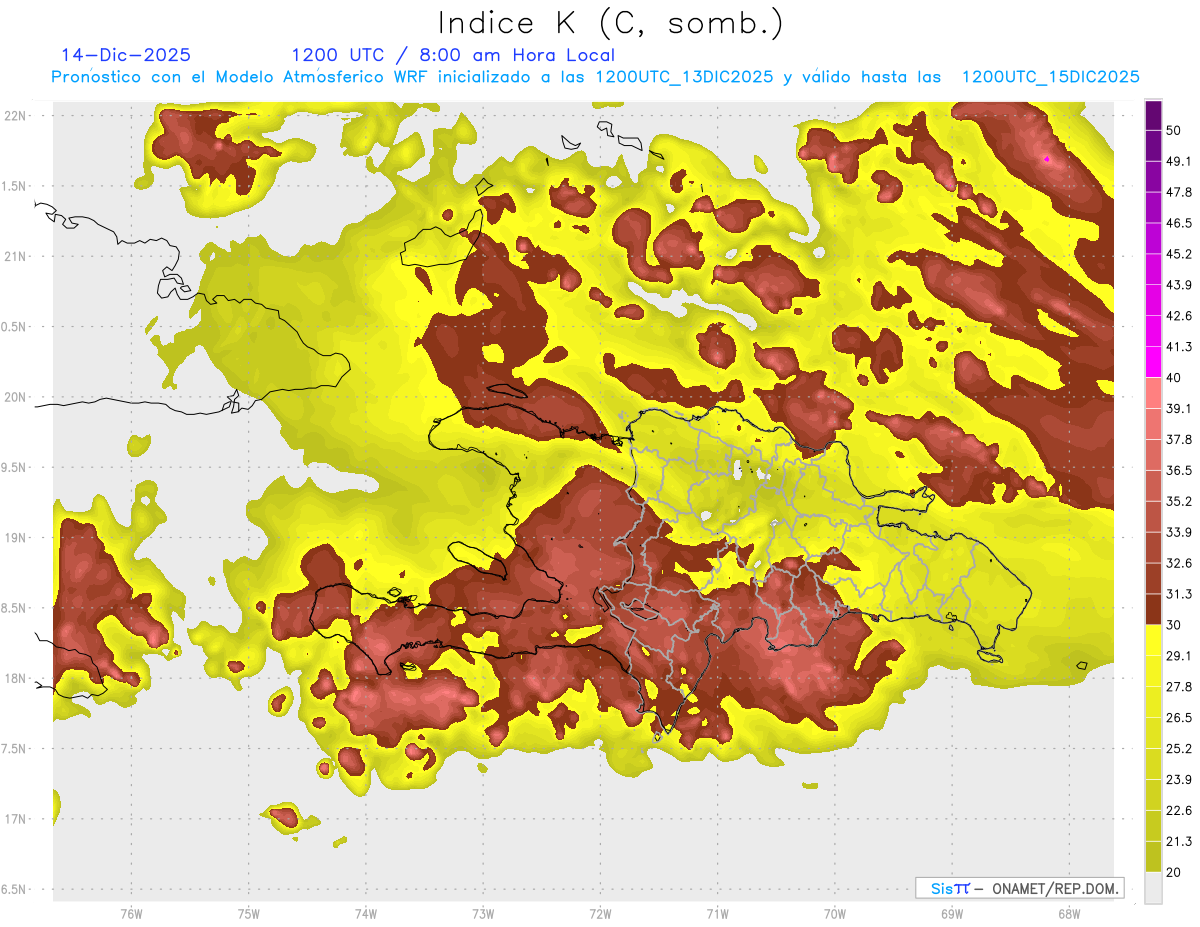Click the colorbar value "29.1"
Screen dimensions: 1200x927
[x=1179, y=656]
